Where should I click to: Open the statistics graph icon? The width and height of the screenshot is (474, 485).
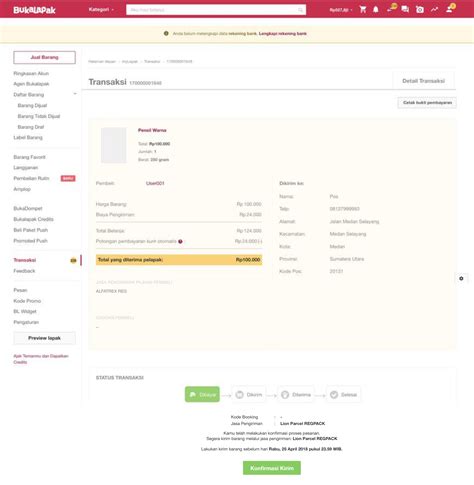434,9
